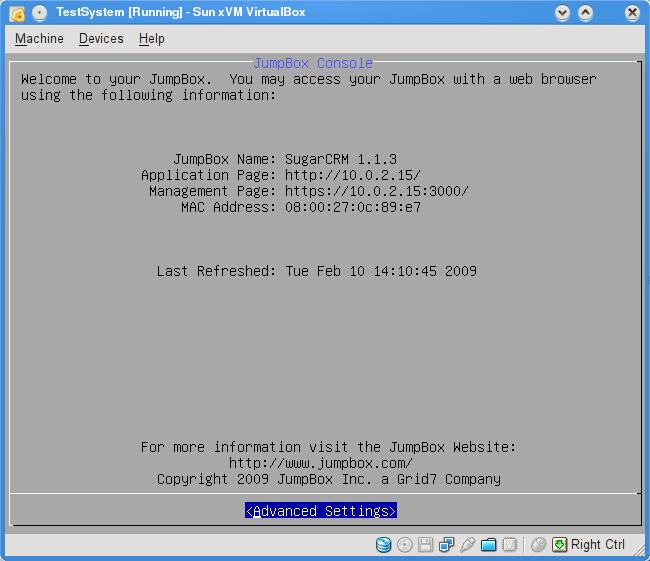Click the VirtualBox window menu icon in title bar
This screenshot has width=650, height=561.
click(17, 13)
